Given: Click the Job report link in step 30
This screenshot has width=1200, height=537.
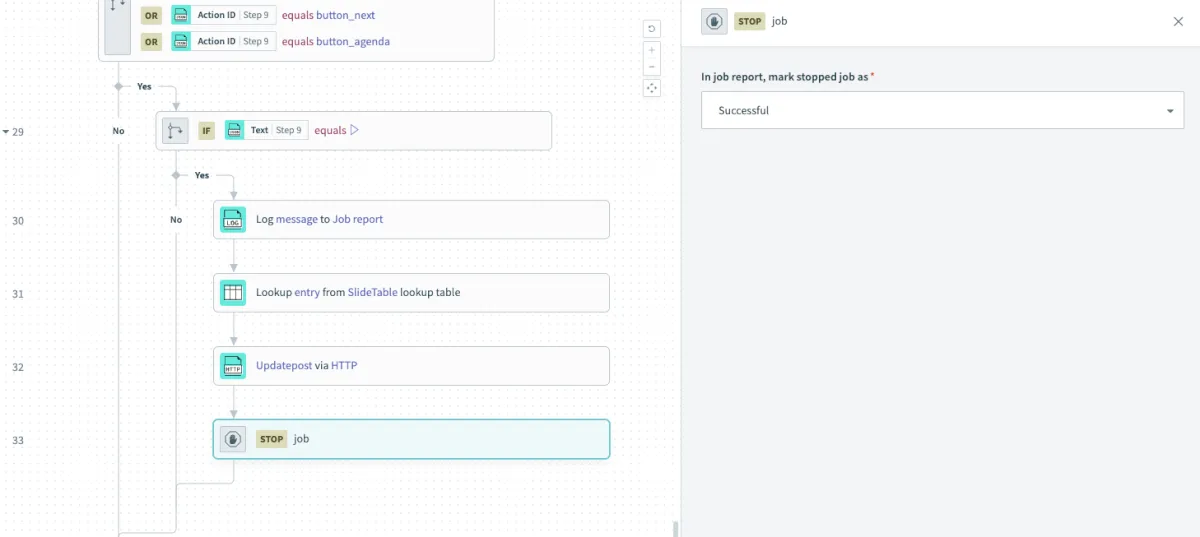Looking at the screenshot, I should point(358,219).
